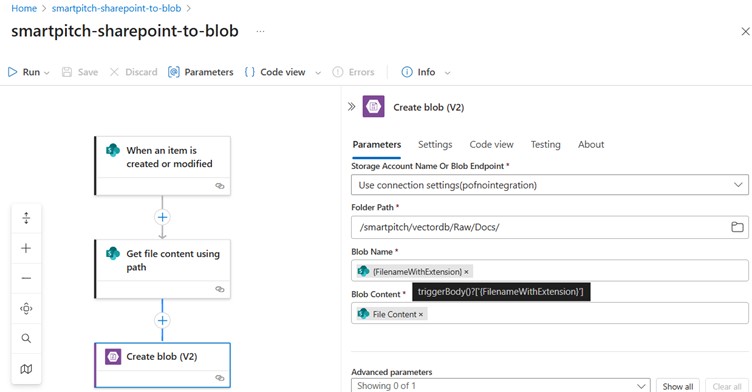Select the Get file content using path action
Image resolution: width=752 pixels, height=392 pixels.
163,269
